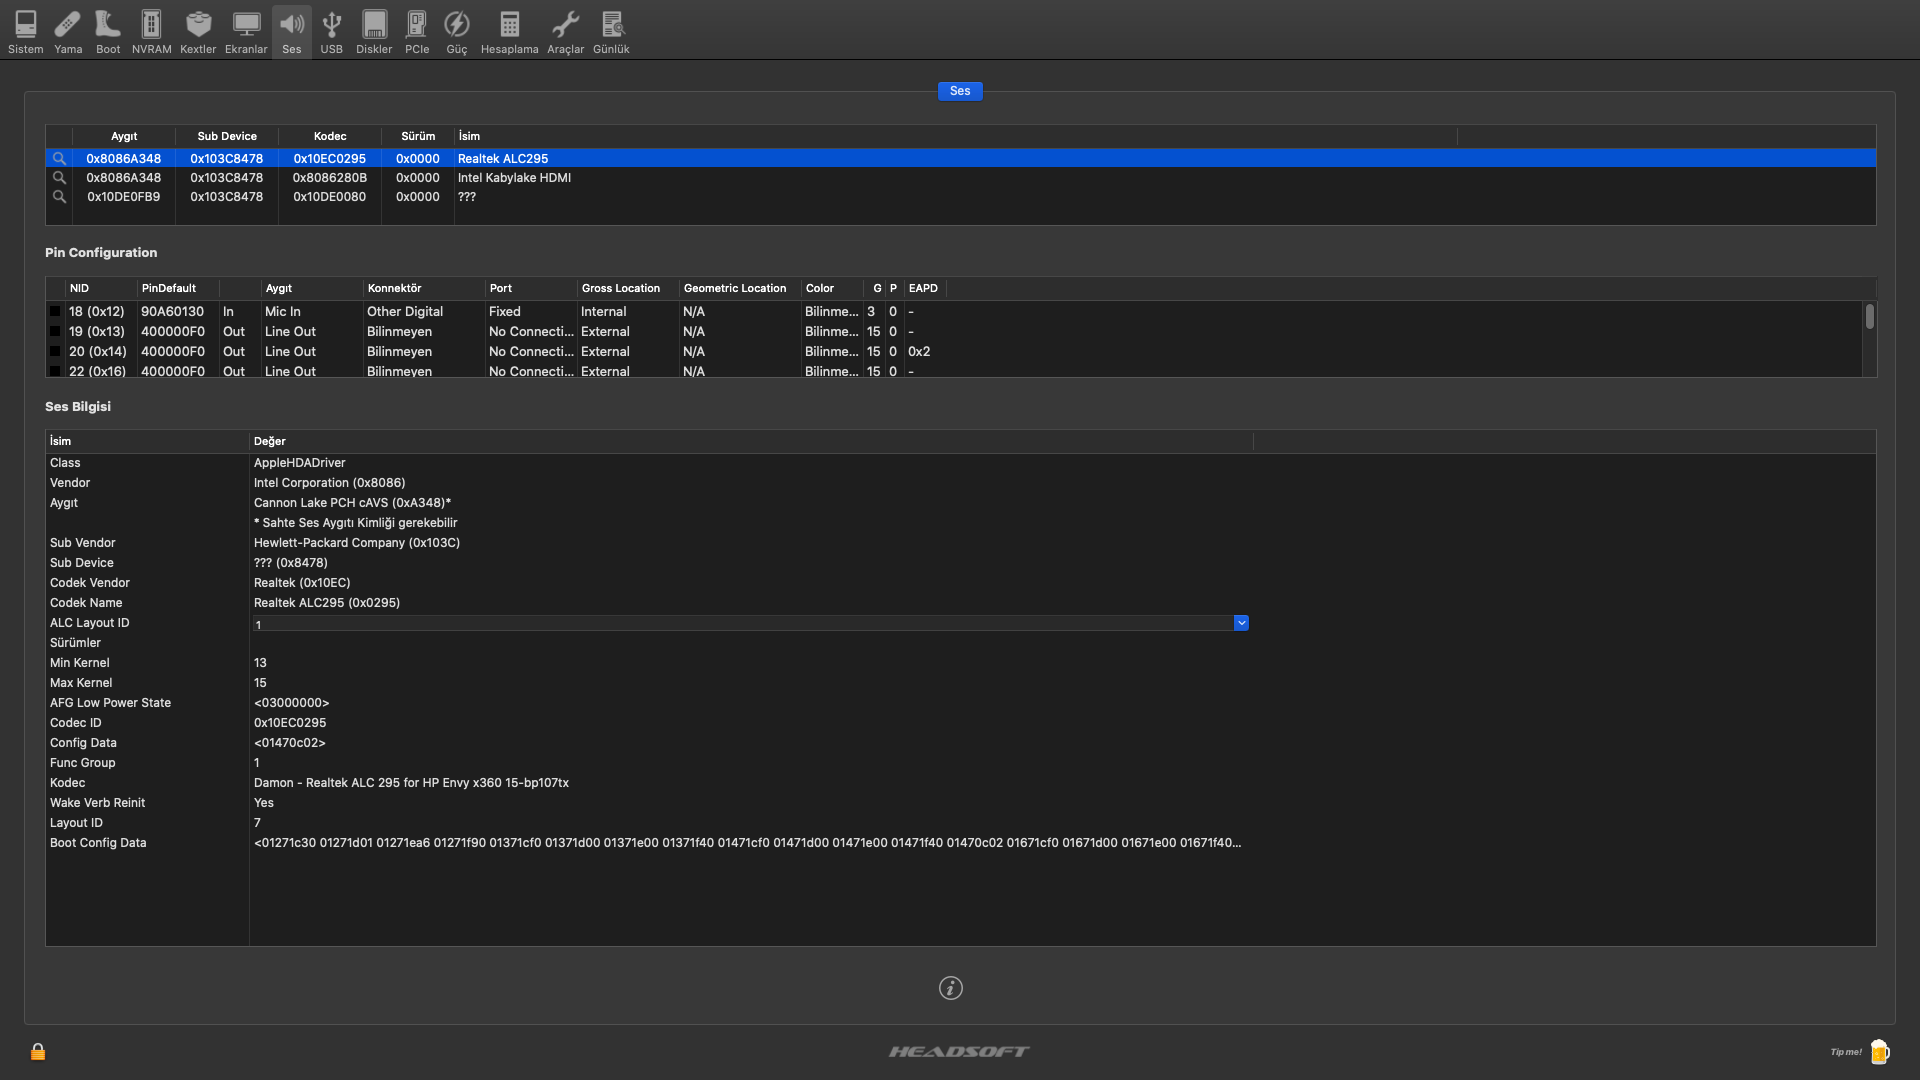
Task: Open the PCIe toolbar section
Action: coord(417,32)
